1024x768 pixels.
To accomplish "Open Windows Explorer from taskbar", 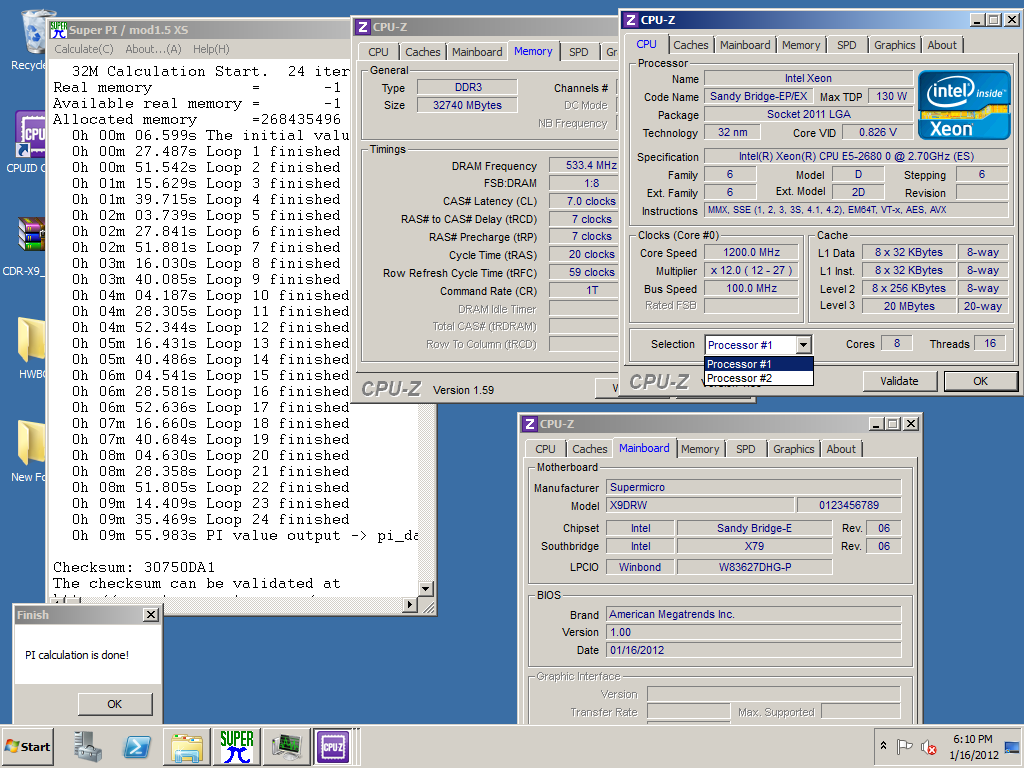I will (x=187, y=746).
